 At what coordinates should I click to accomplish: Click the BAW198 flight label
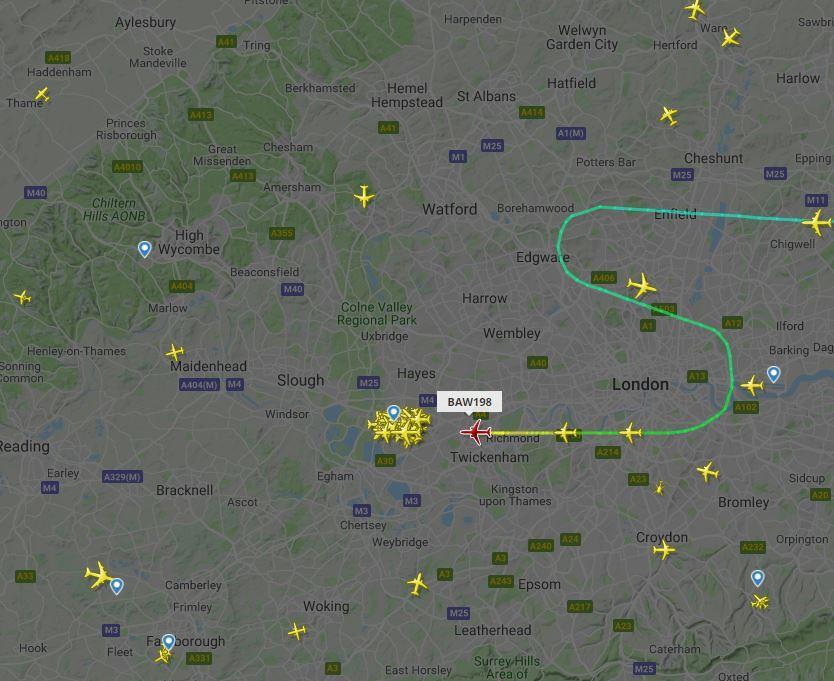point(469,402)
